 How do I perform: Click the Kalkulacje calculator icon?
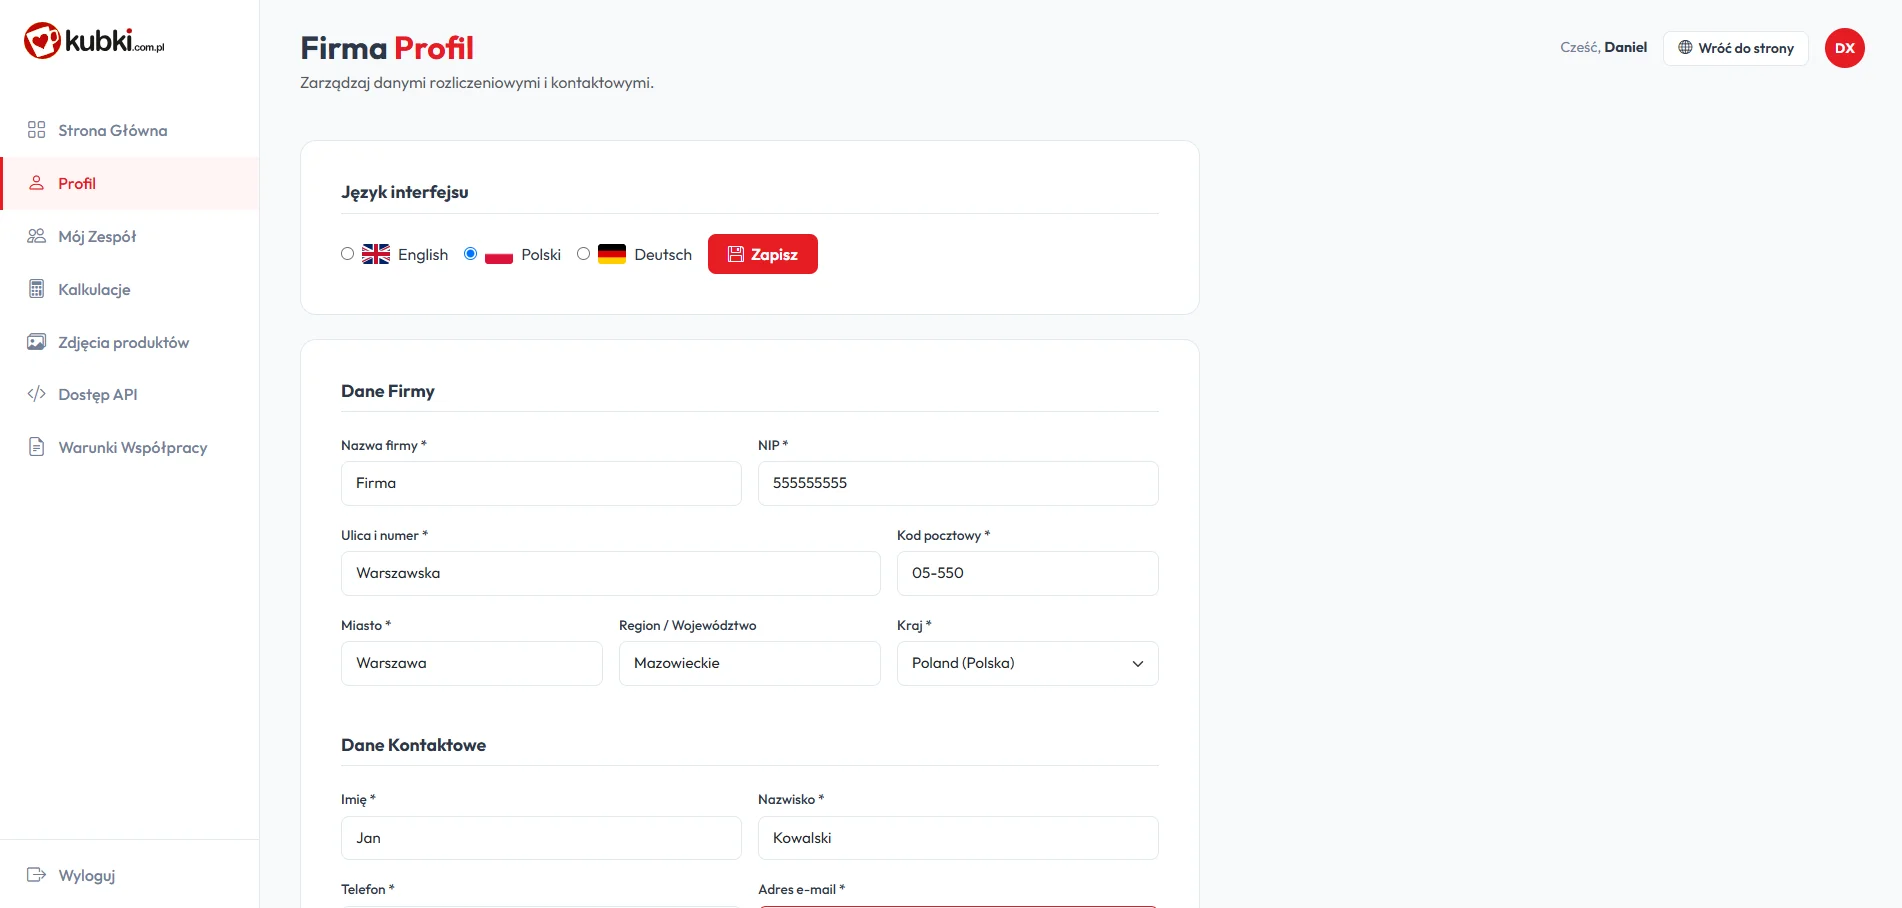click(x=37, y=289)
